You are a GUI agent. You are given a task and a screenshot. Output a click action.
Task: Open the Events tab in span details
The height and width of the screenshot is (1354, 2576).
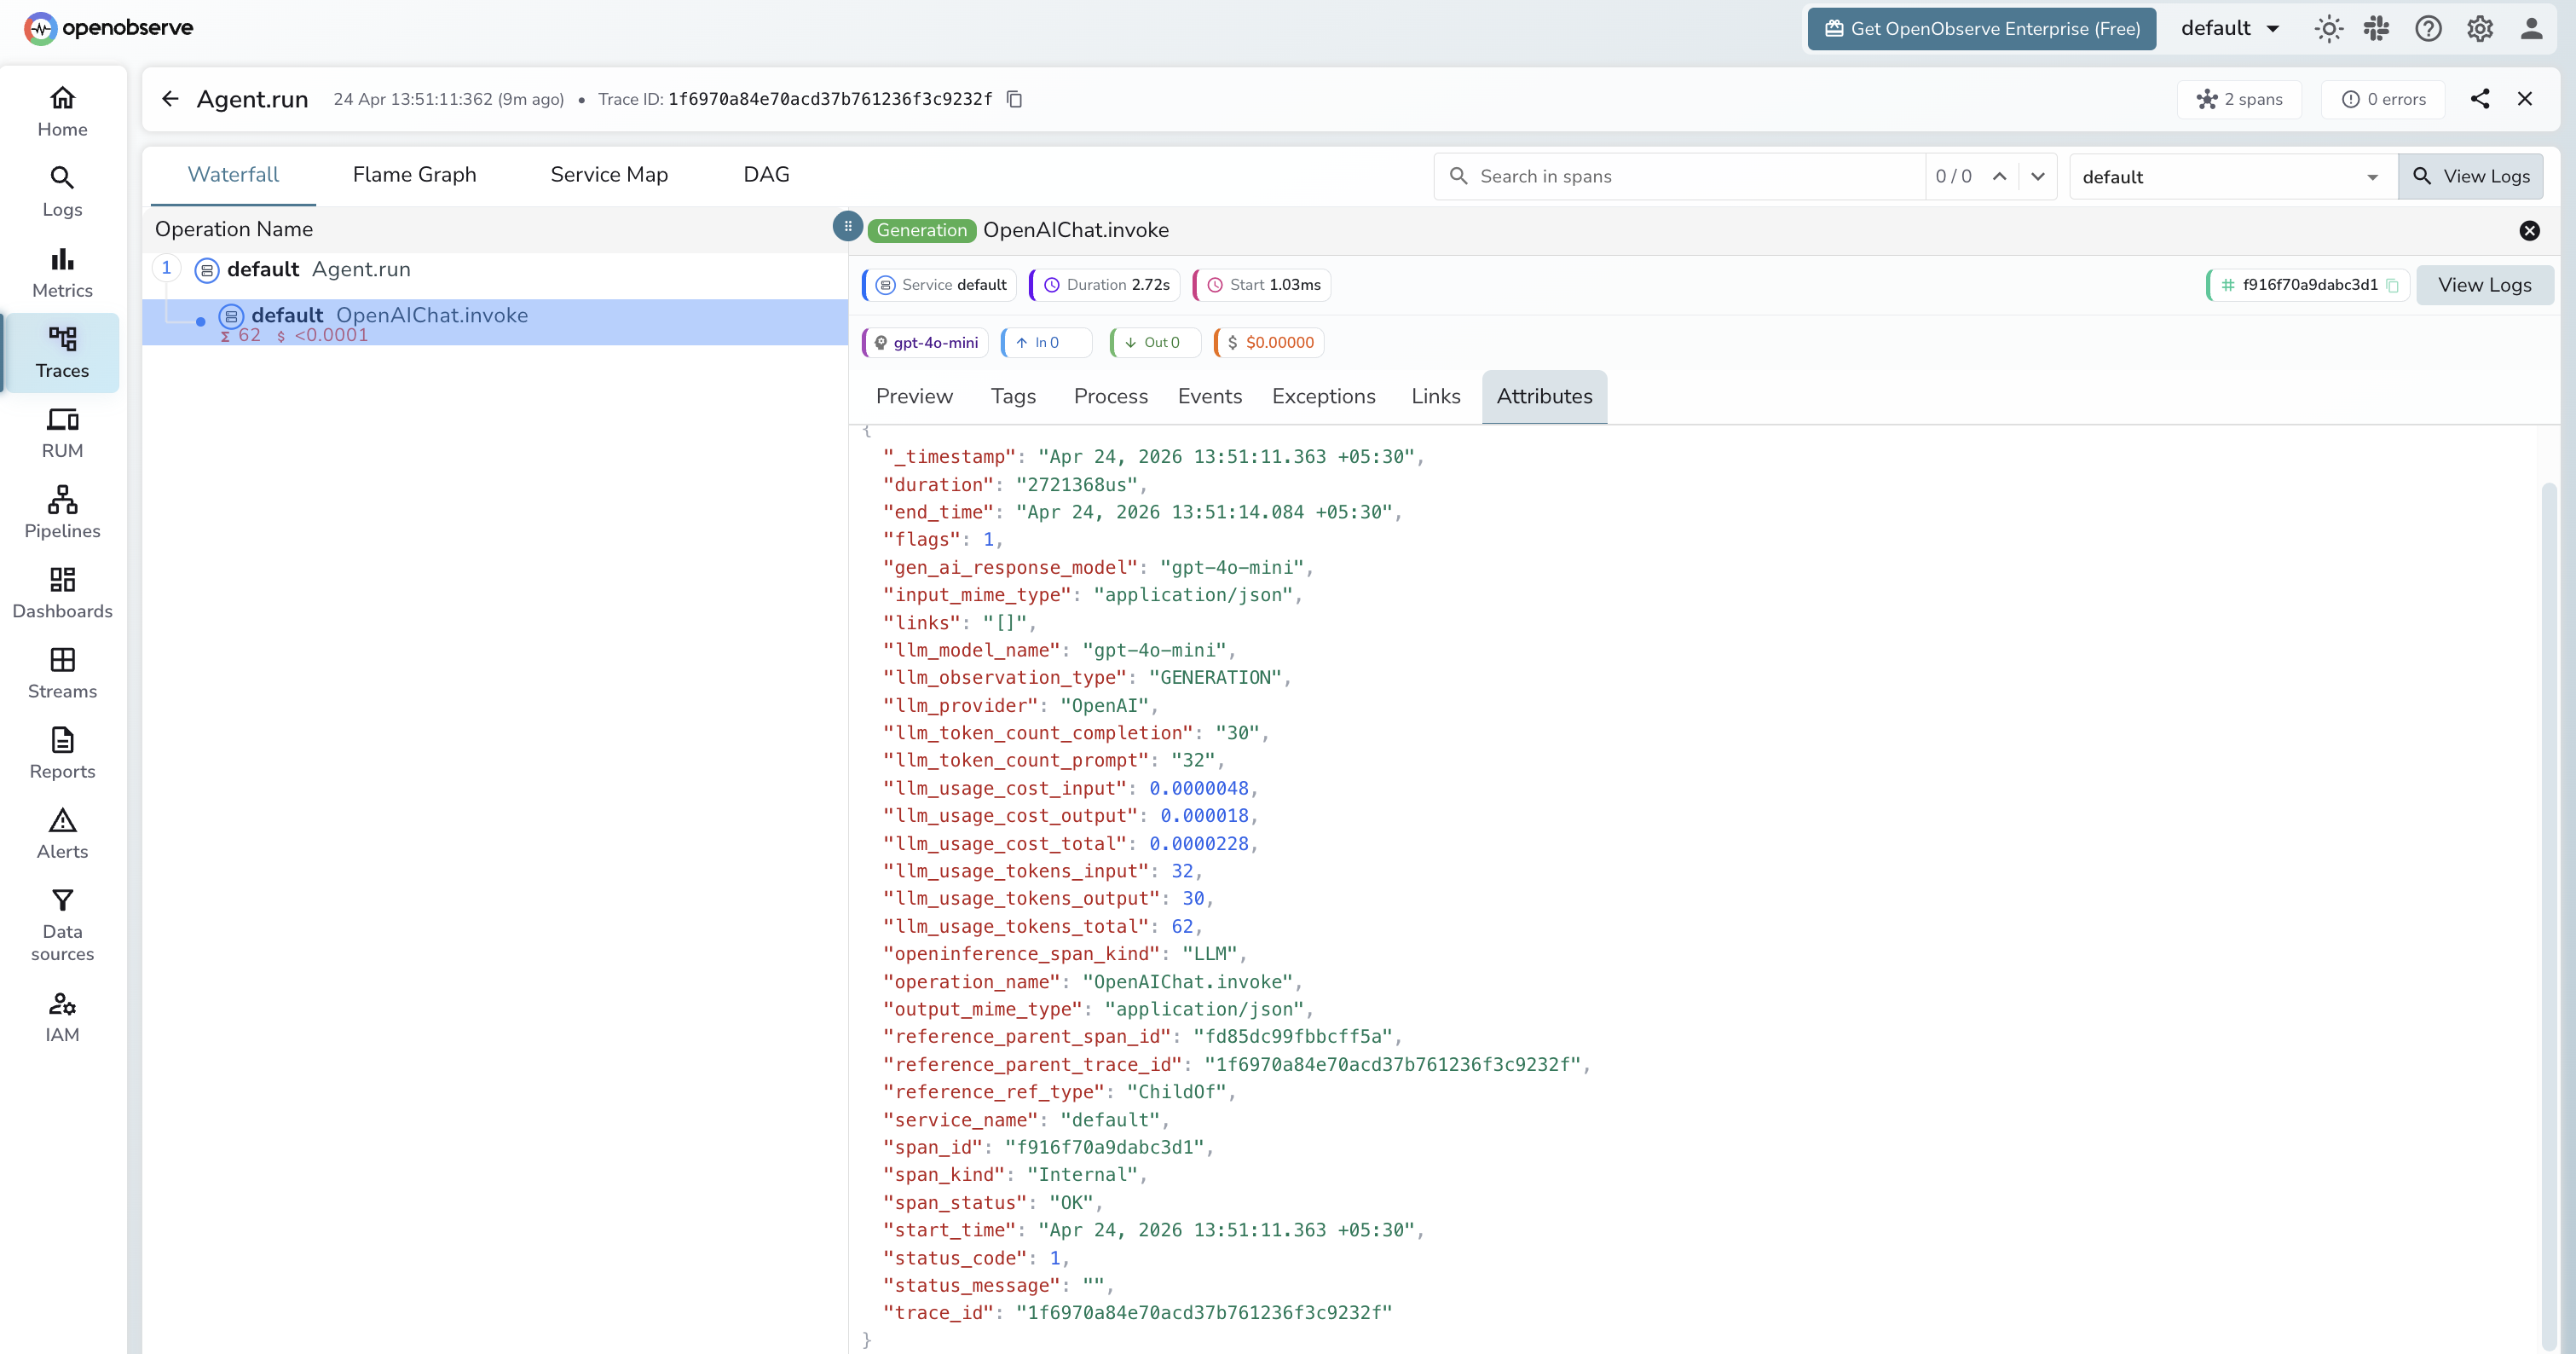point(1210,396)
